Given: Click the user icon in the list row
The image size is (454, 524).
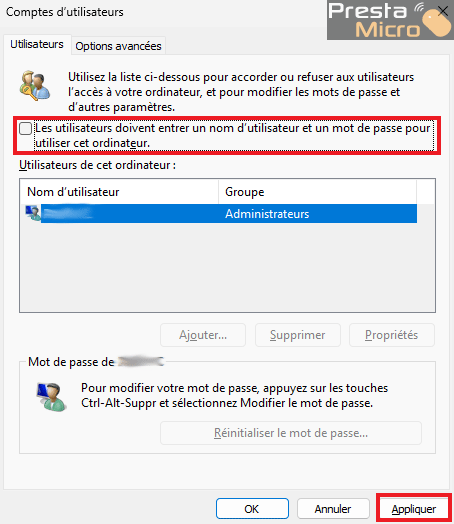Looking at the screenshot, I should click(x=33, y=213).
